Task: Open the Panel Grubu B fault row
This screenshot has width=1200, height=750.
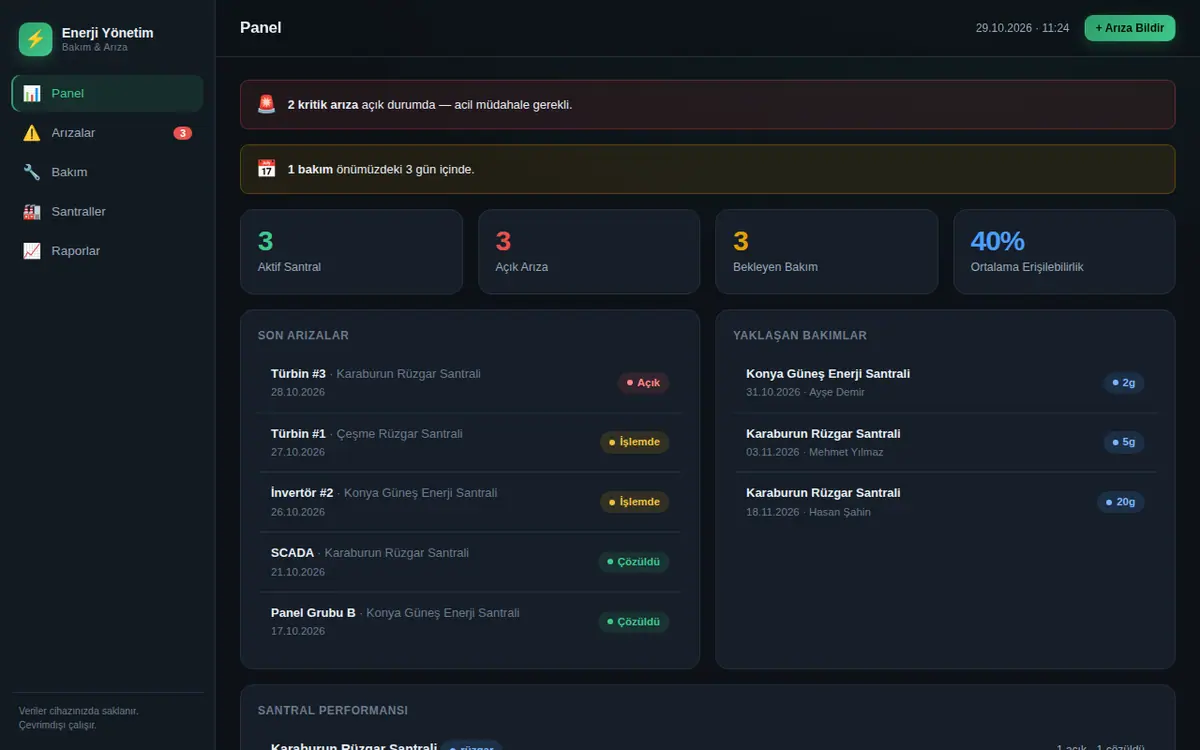Action: [469, 622]
